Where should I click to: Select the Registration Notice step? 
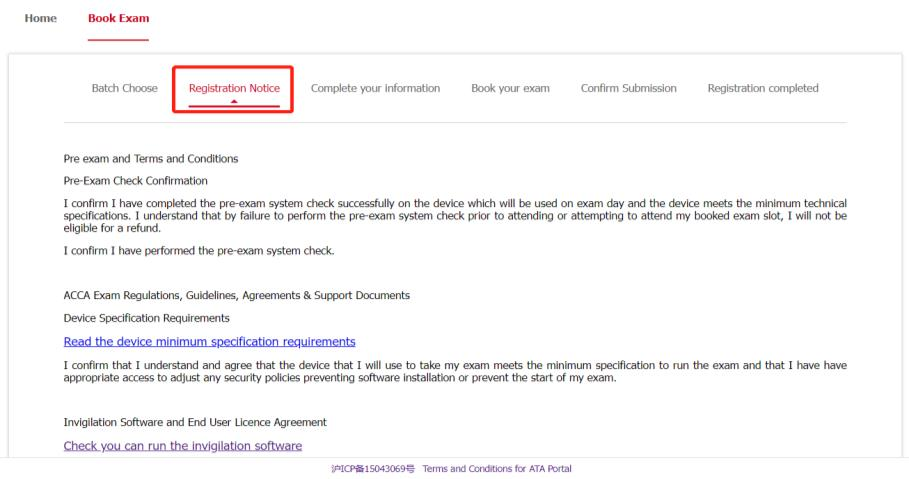click(234, 88)
